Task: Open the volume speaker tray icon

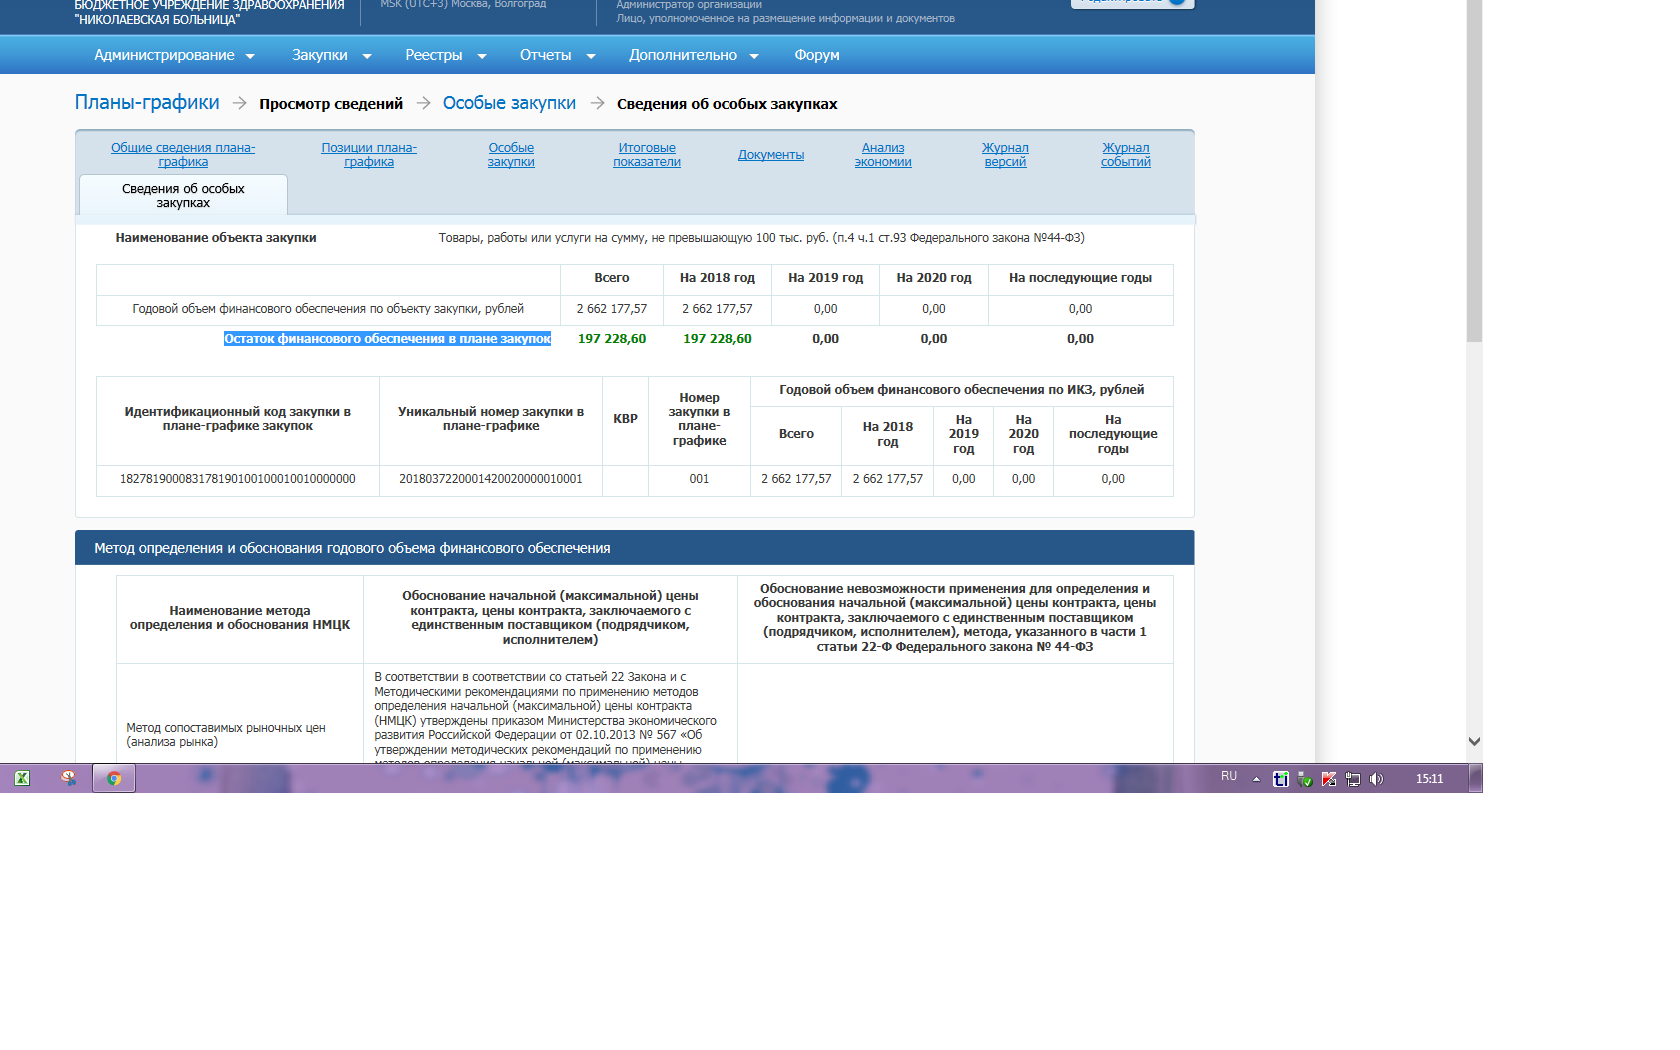Action: coord(1377,779)
